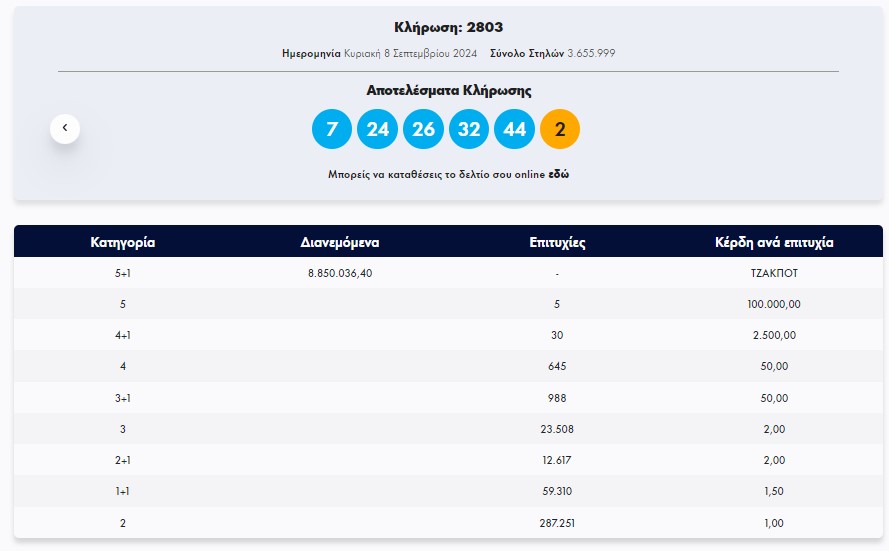Click the 'Ημερομηνία' label
Viewport: 889px width, 551px height.
tap(311, 53)
